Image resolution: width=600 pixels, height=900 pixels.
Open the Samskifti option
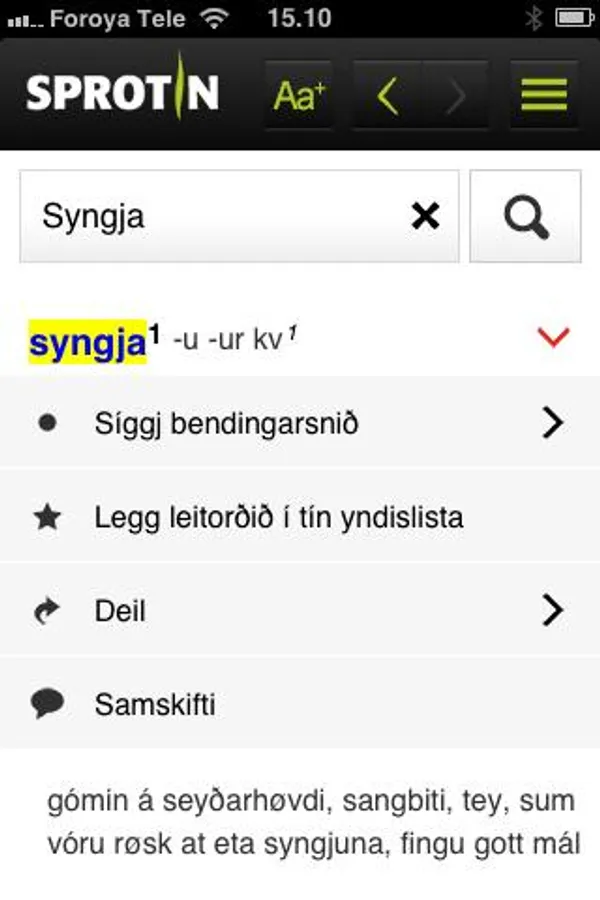(x=155, y=704)
